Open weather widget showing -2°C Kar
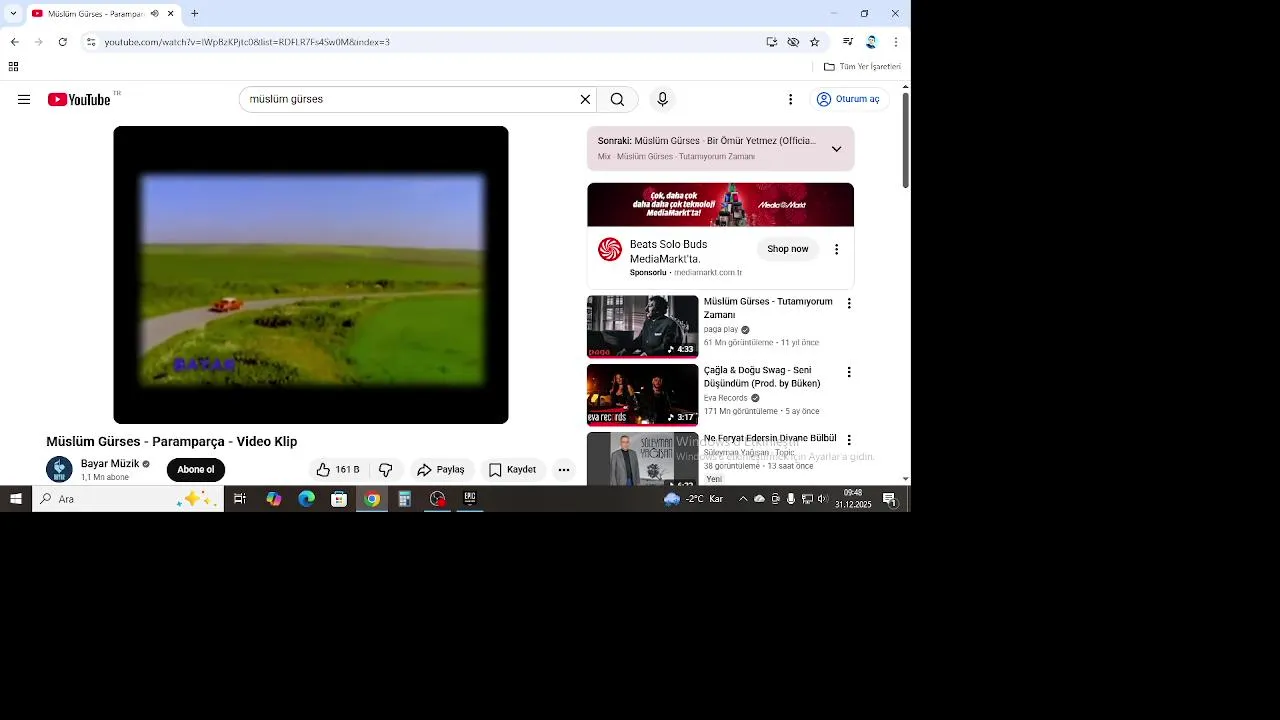Screen dimensions: 1280x720 pyautogui.click(x=694, y=499)
